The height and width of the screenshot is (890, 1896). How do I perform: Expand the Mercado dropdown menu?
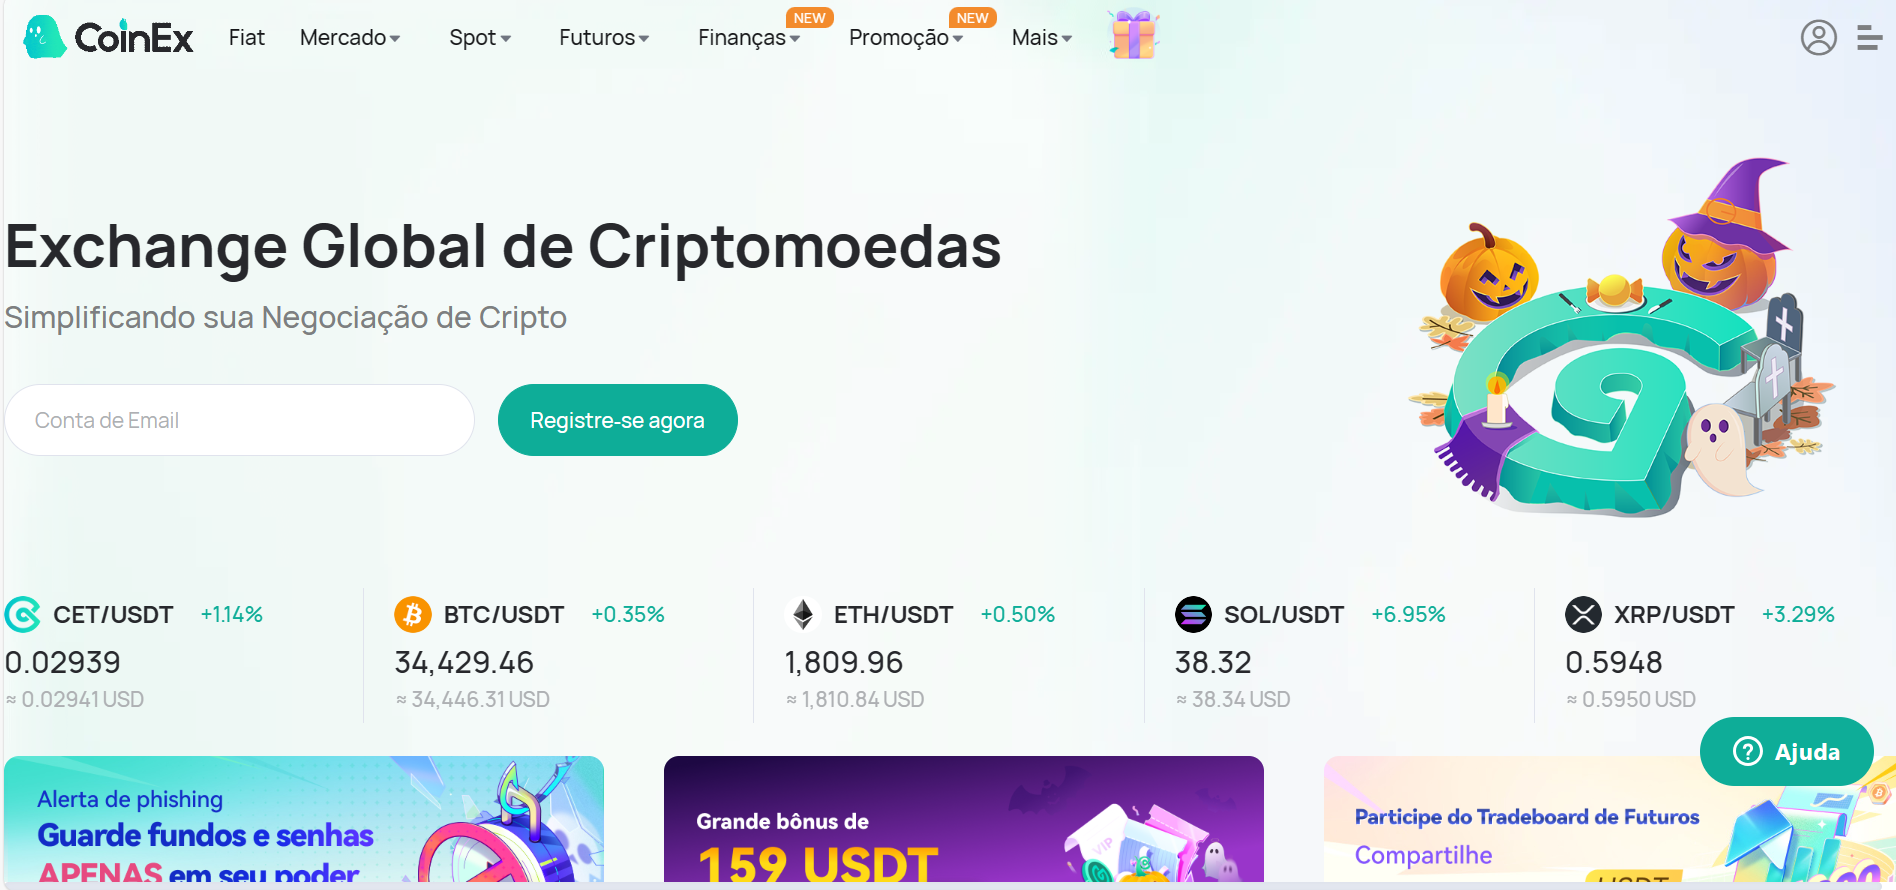[350, 38]
